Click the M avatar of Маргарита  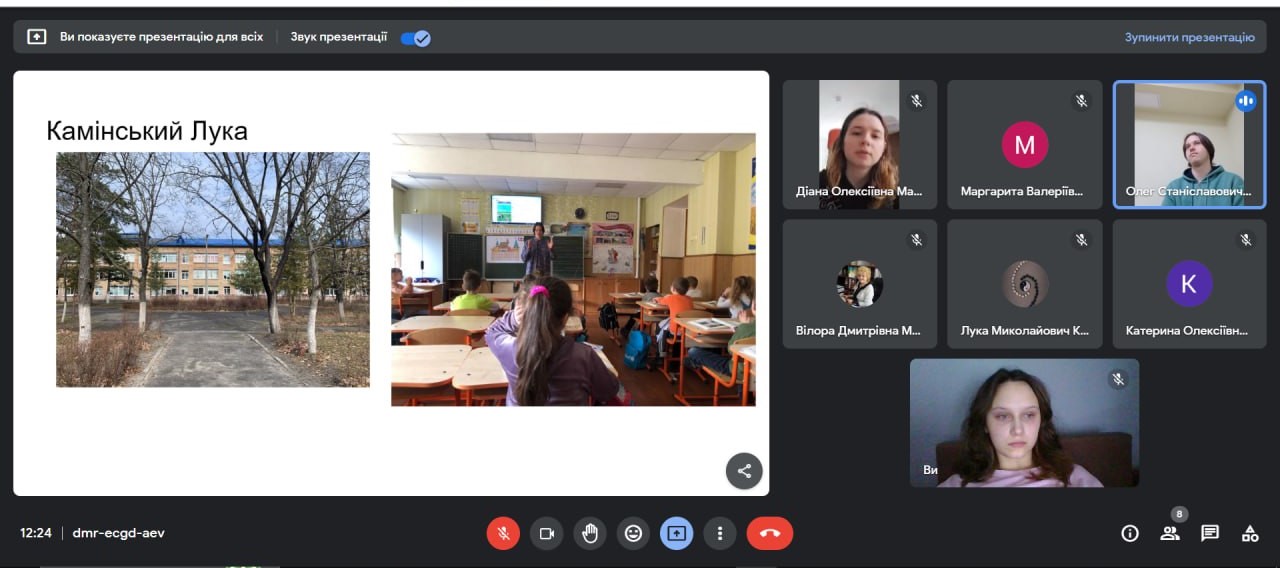1025,145
